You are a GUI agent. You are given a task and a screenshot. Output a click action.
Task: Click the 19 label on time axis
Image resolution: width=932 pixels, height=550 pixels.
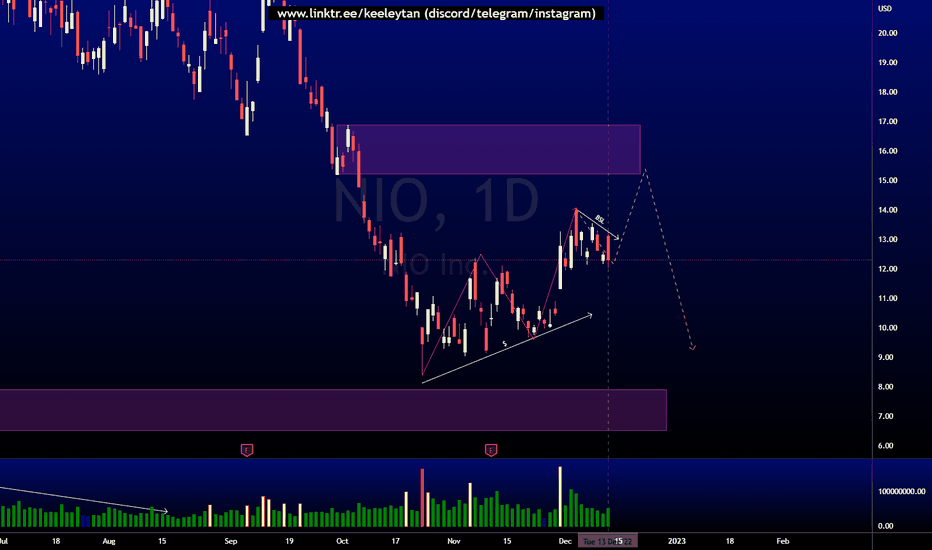pos(289,541)
